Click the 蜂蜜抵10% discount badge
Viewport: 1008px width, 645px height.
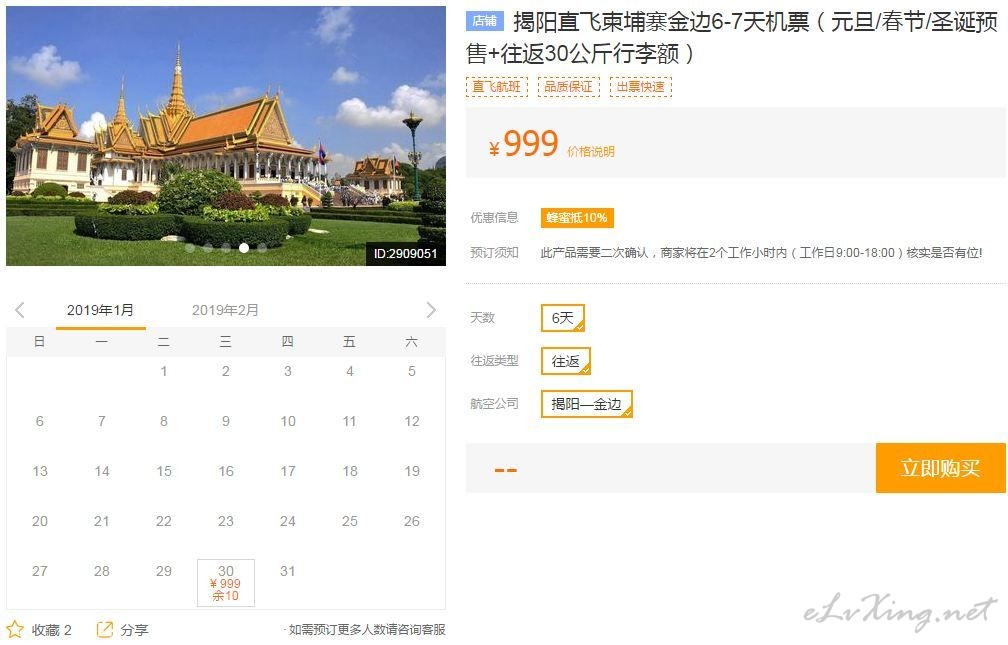coord(577,217)
